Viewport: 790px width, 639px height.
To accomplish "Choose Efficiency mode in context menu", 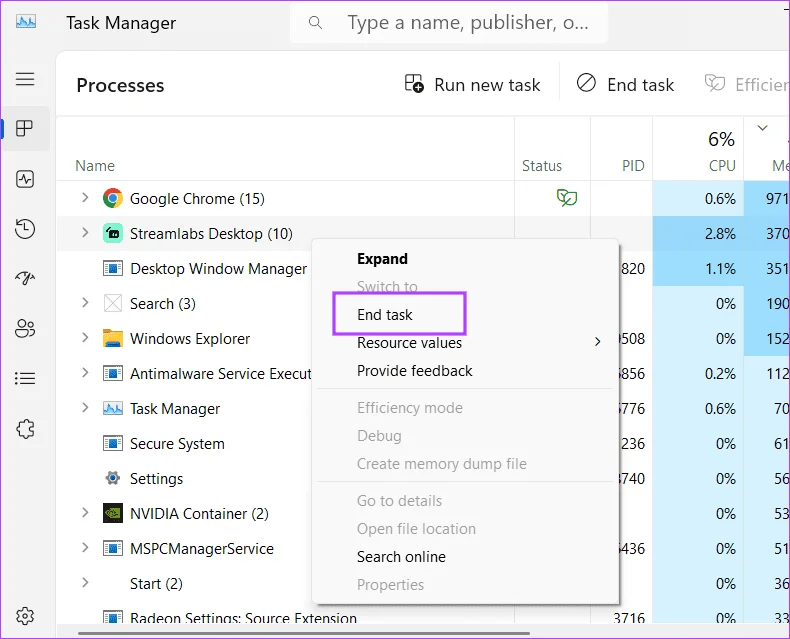I will coord(410,408).
